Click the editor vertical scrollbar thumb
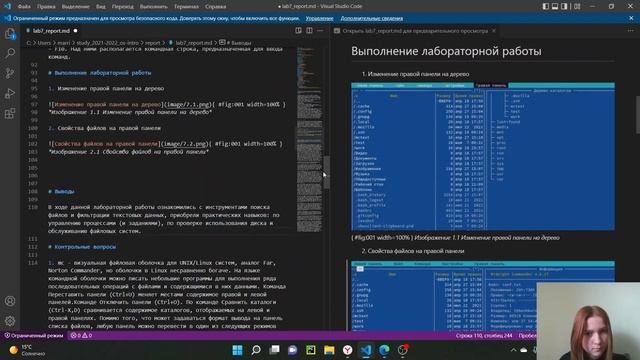640x360 pixels. [x=327, y=172]
